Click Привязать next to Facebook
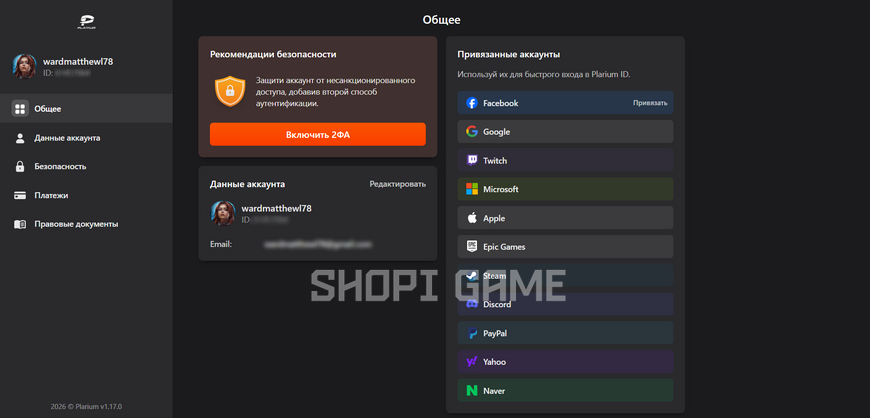 pyautogui.click(x=650, y=103)
